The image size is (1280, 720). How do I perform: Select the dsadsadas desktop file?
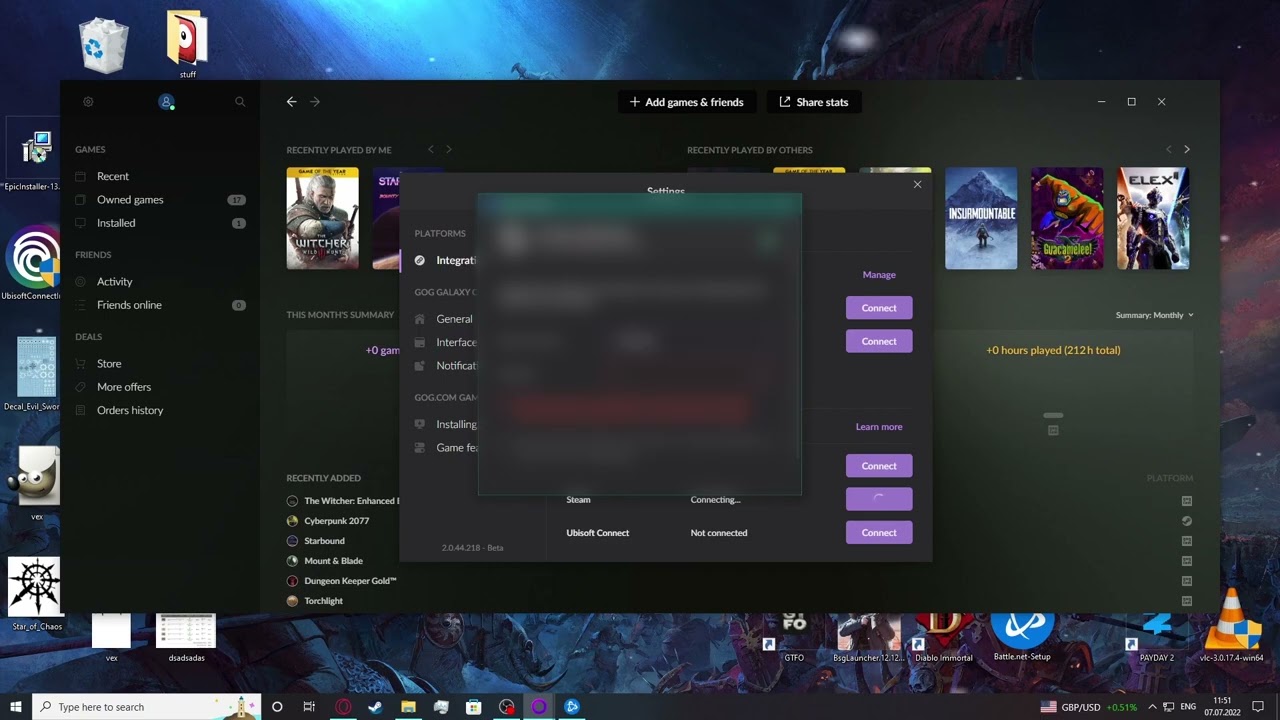[186, 638]
